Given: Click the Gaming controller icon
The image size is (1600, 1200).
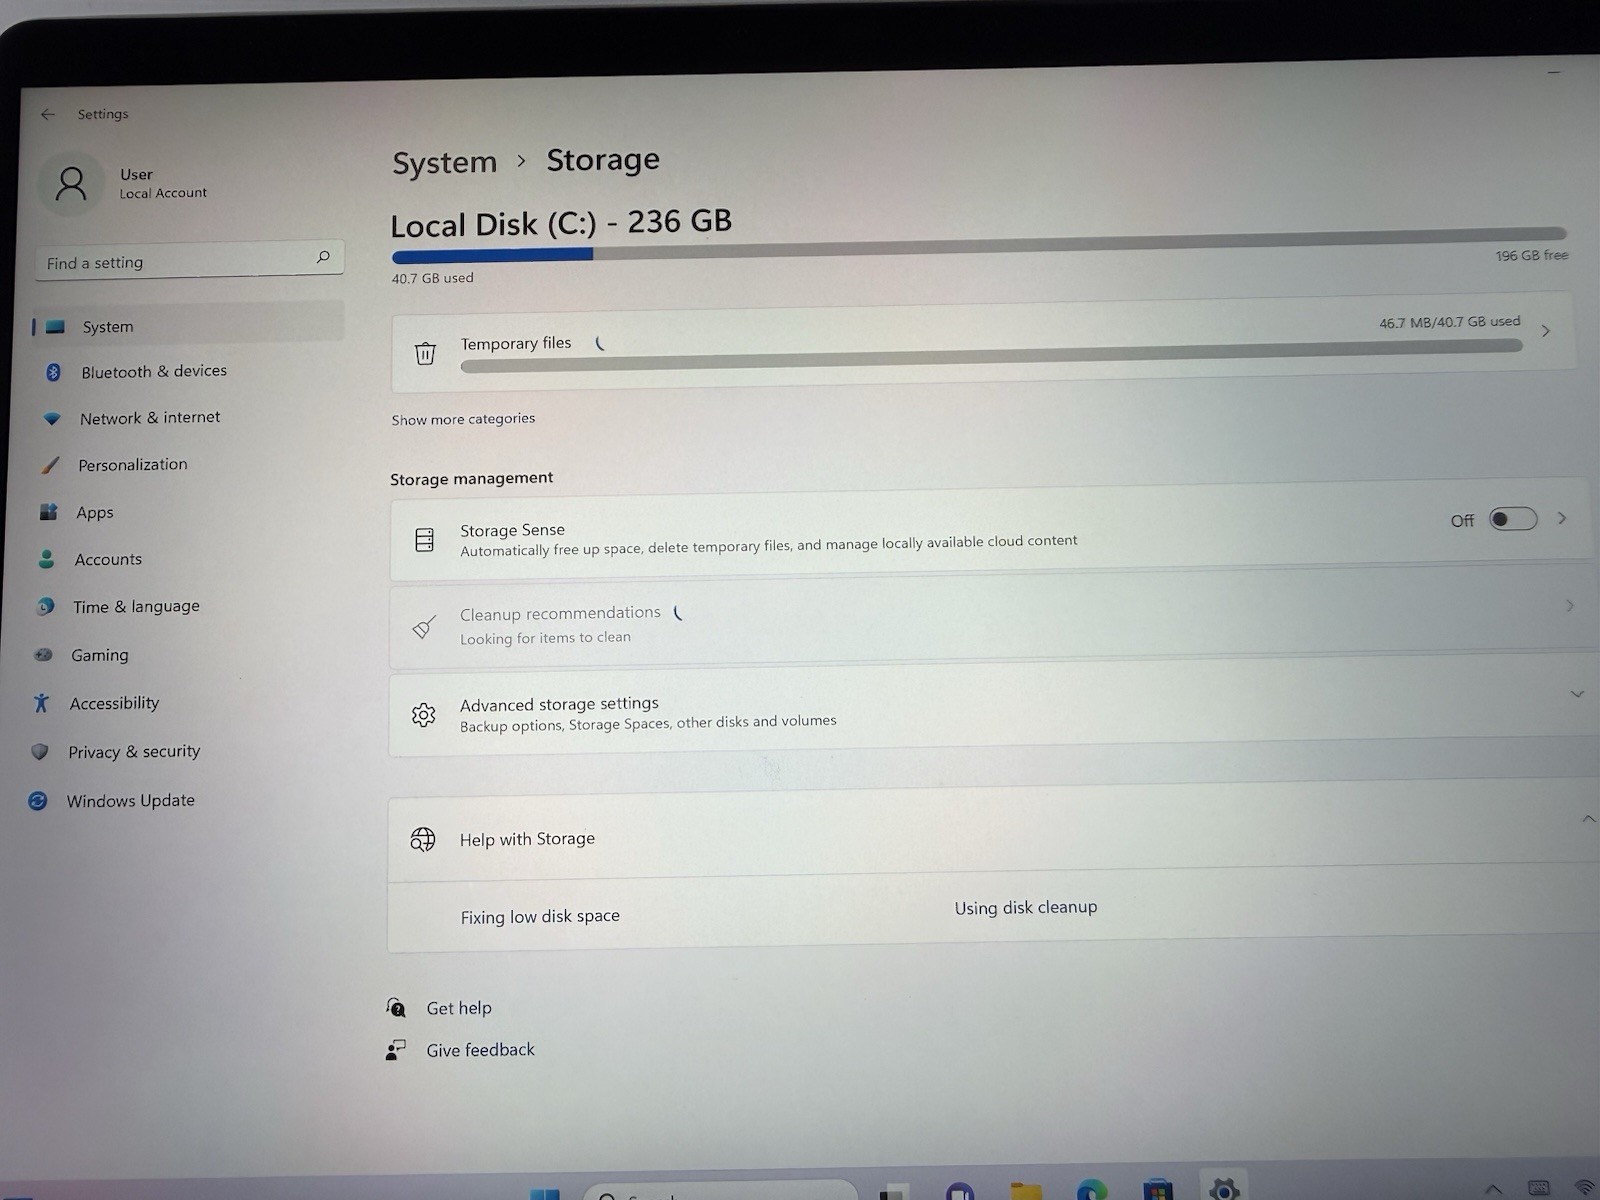Looking at the screenshot, I should (x=43, y=655).
